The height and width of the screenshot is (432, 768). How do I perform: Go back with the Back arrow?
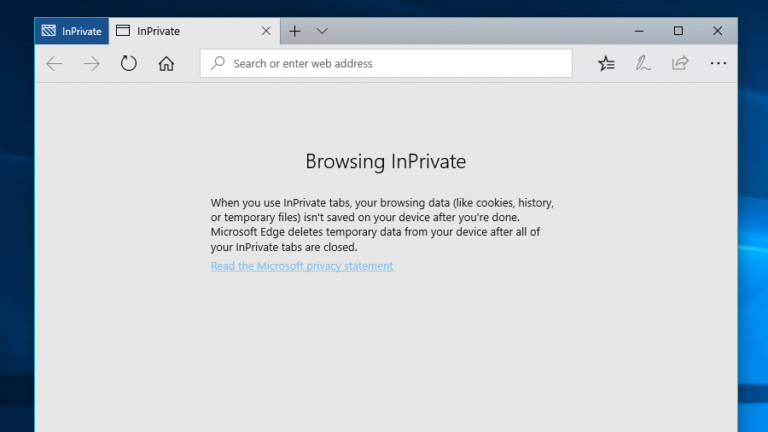pos(54,64)
